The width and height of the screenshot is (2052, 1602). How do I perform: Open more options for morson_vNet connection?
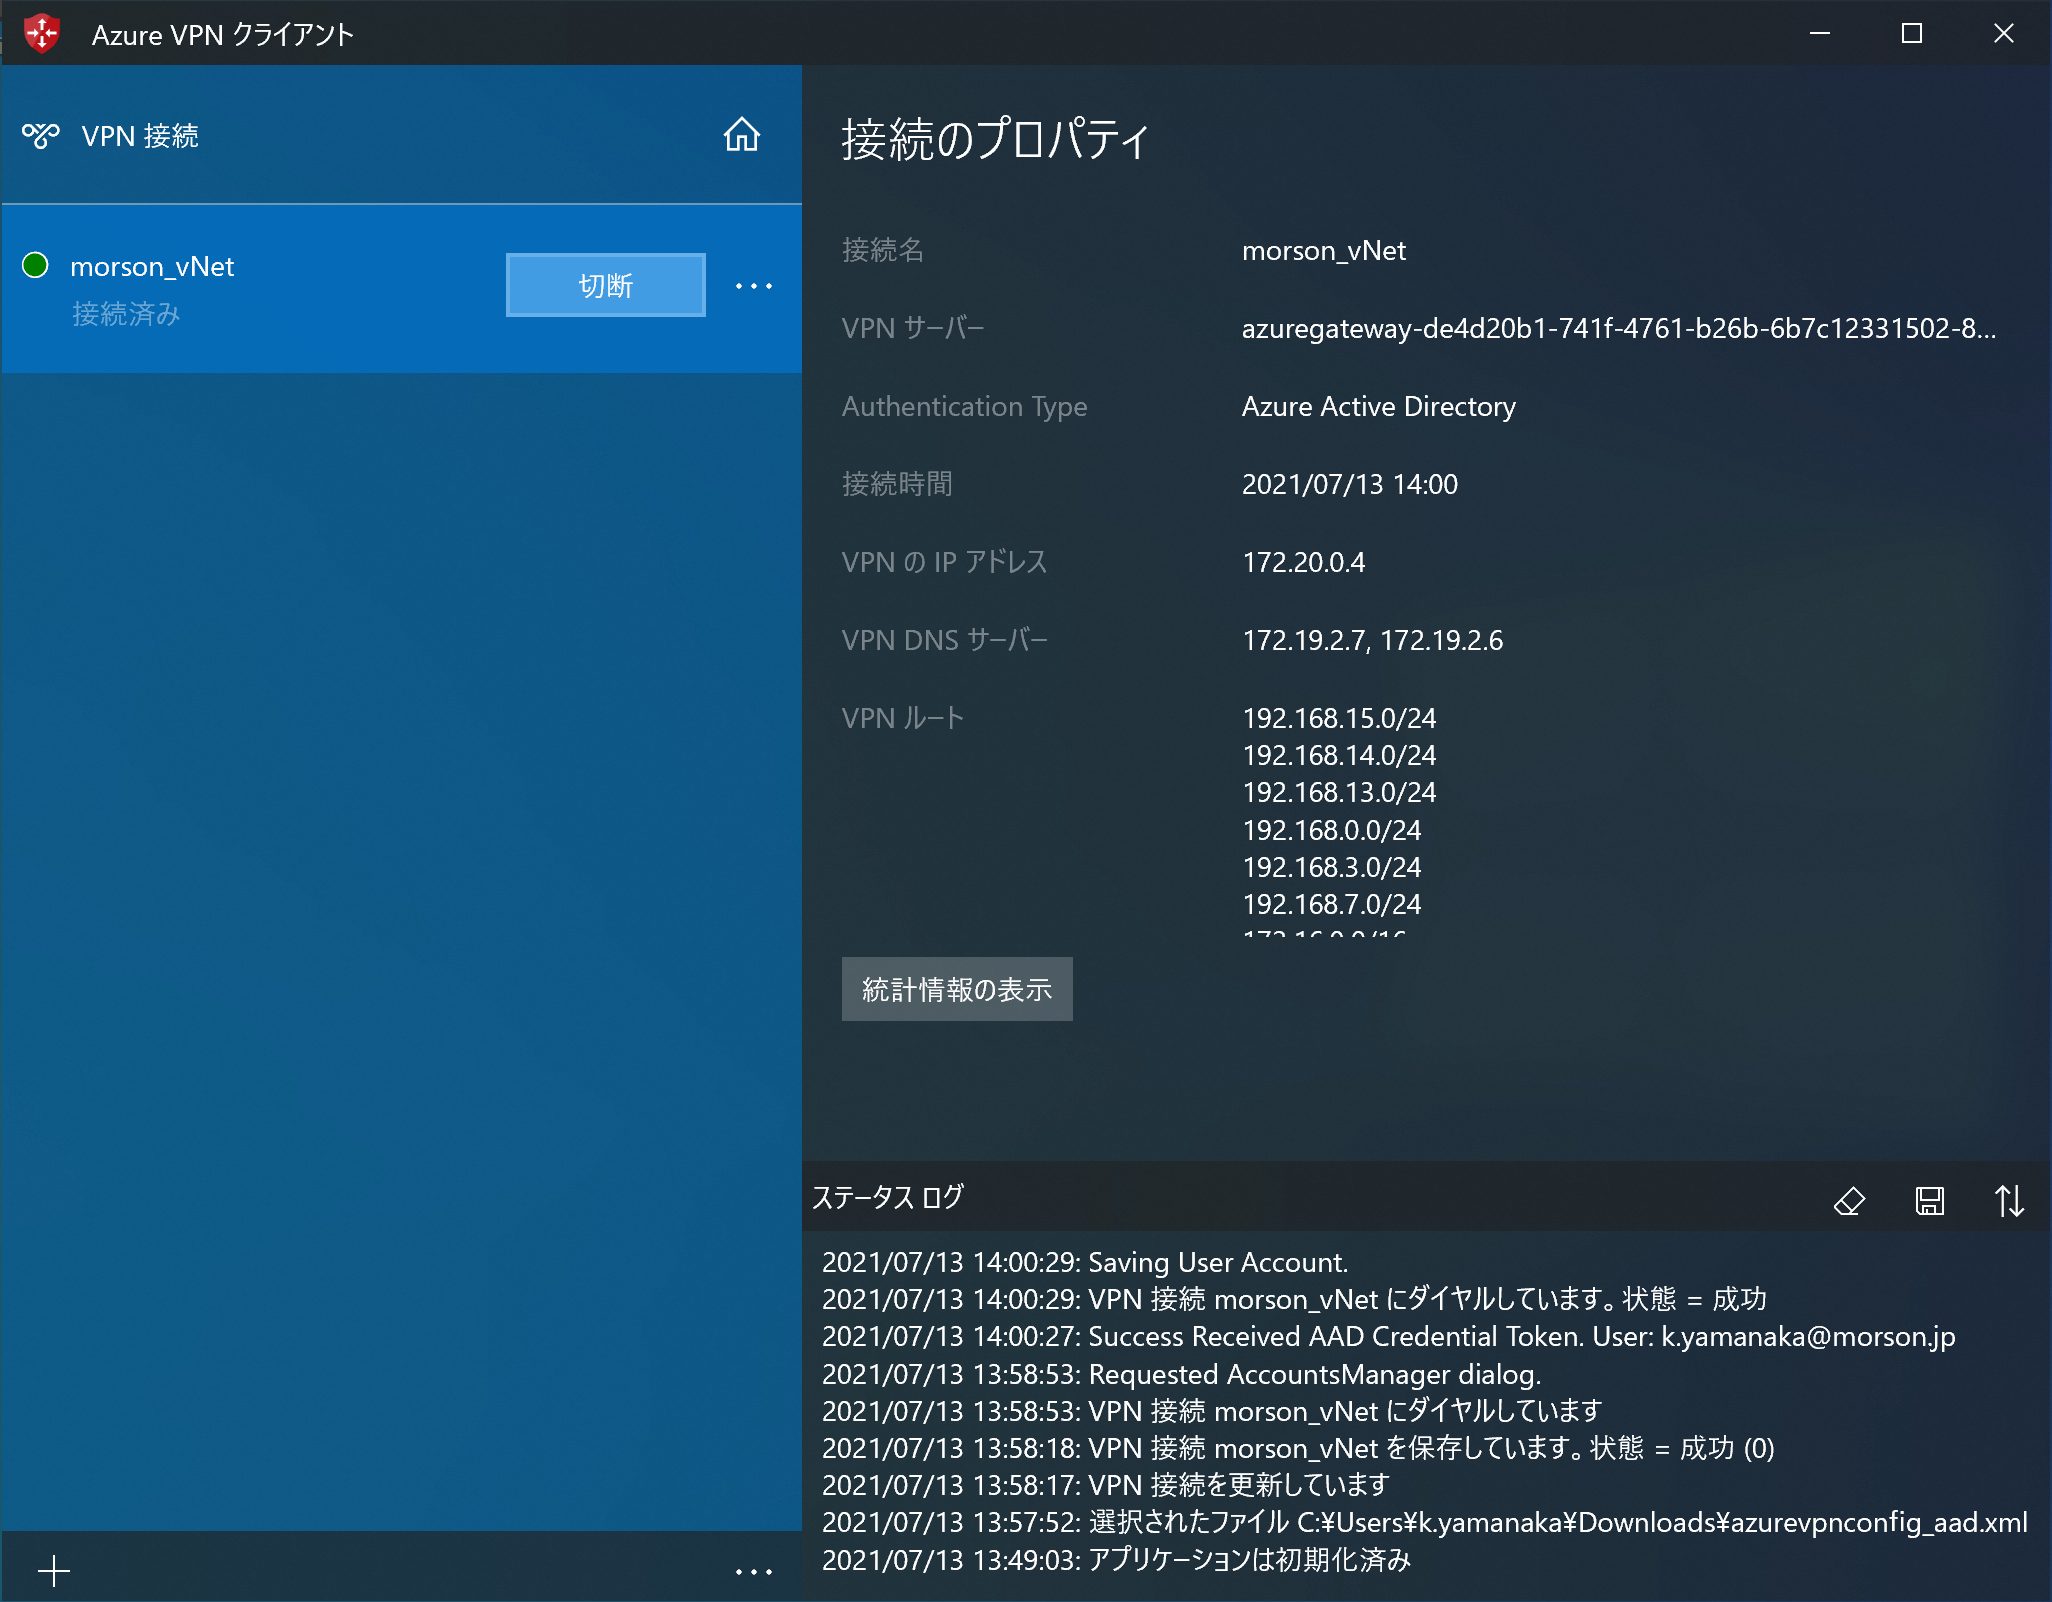pos(753,286)
